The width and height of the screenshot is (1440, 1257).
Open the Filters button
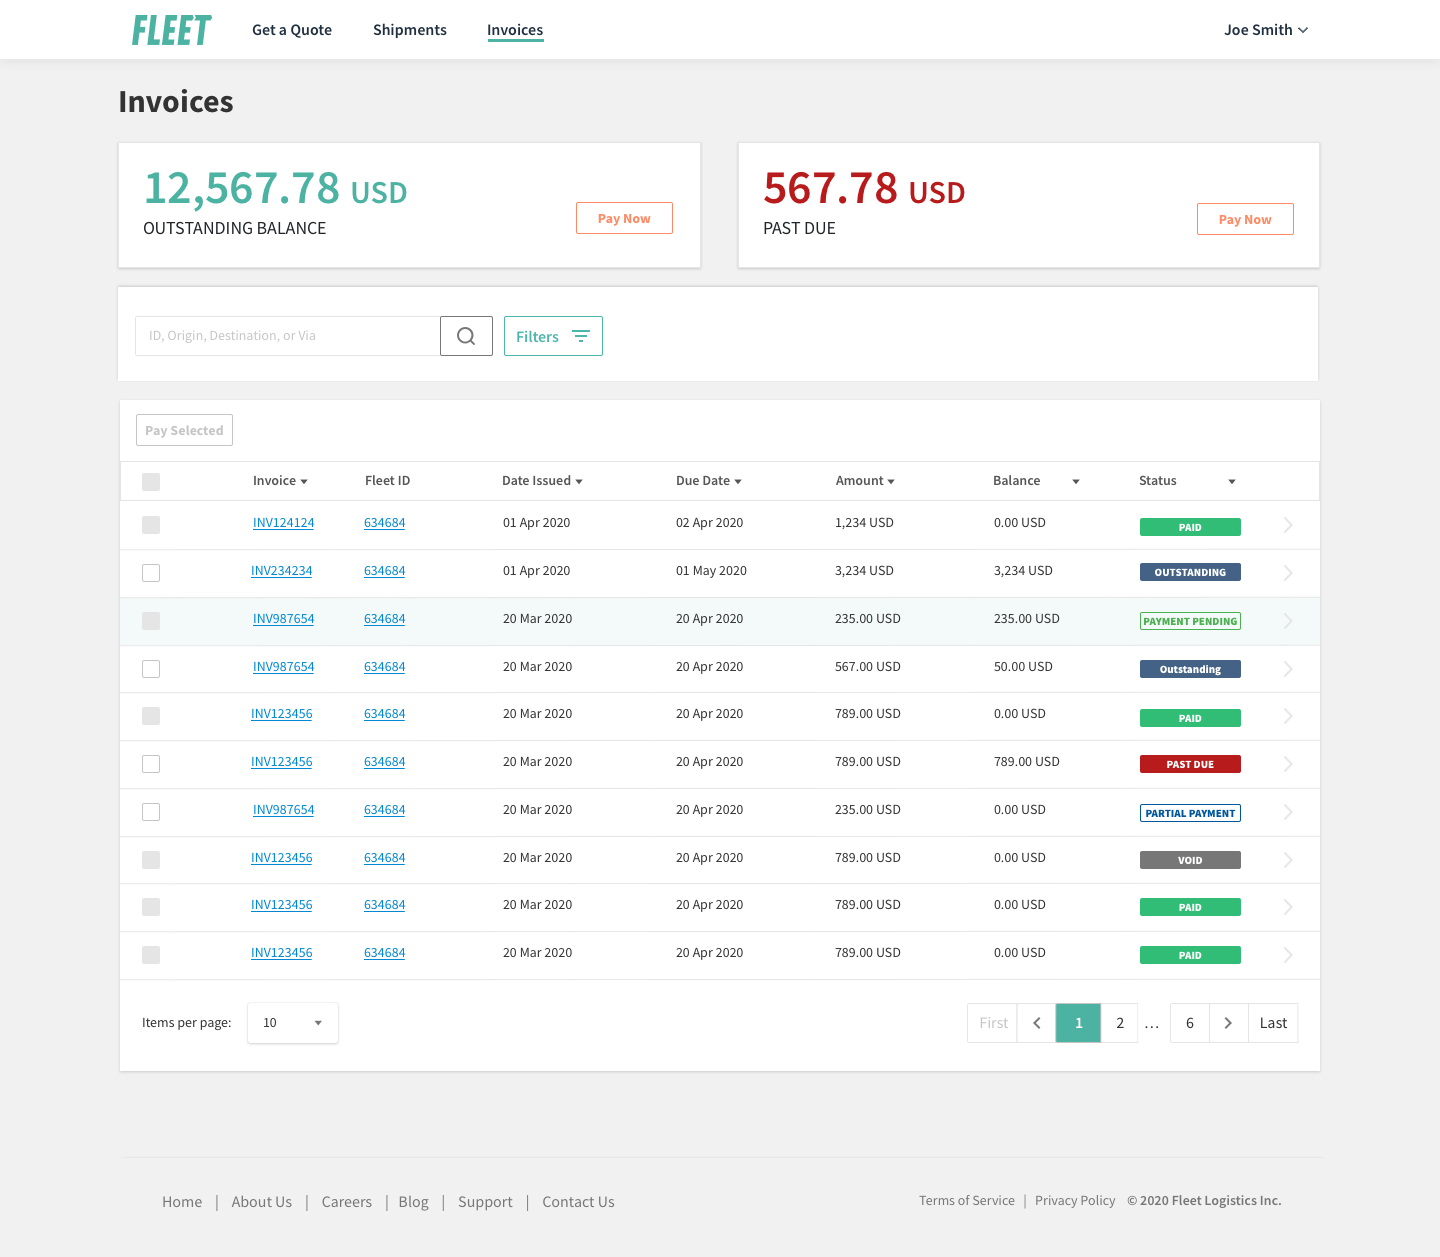(x=553, y=336)
